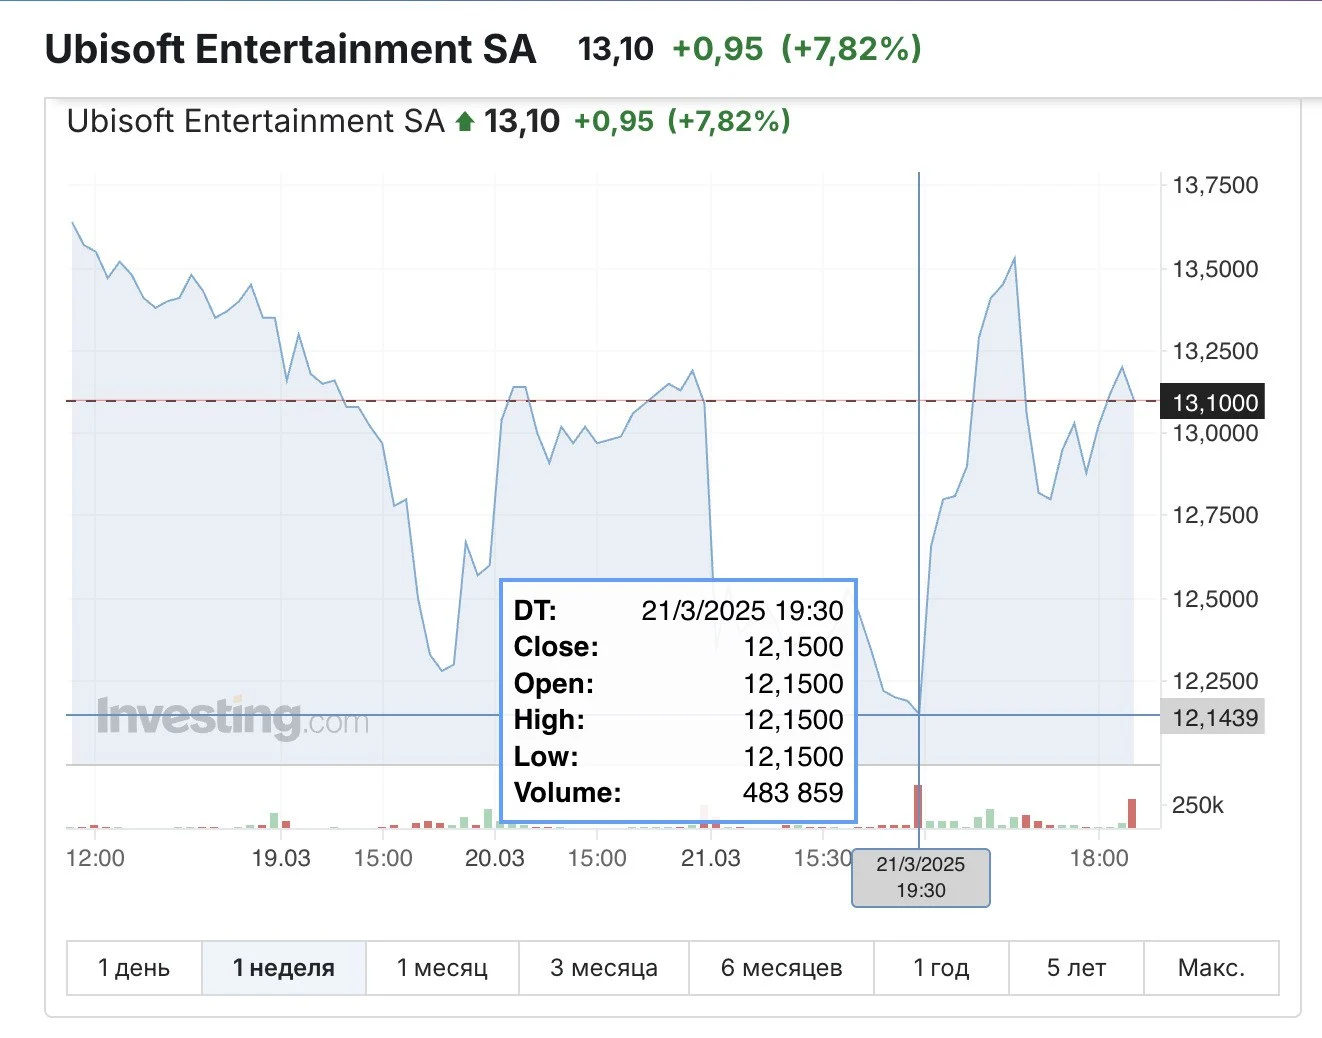Switch to the '1 неделя' range tab
The image size is (1322, 1038).
[284, 968]
